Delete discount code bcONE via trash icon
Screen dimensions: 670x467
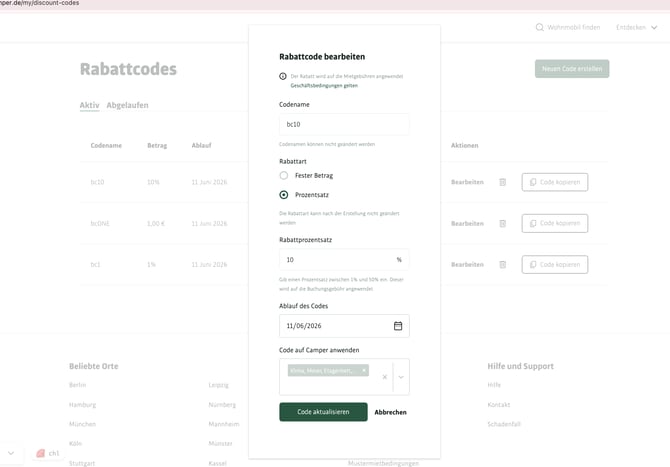(502, 223)
